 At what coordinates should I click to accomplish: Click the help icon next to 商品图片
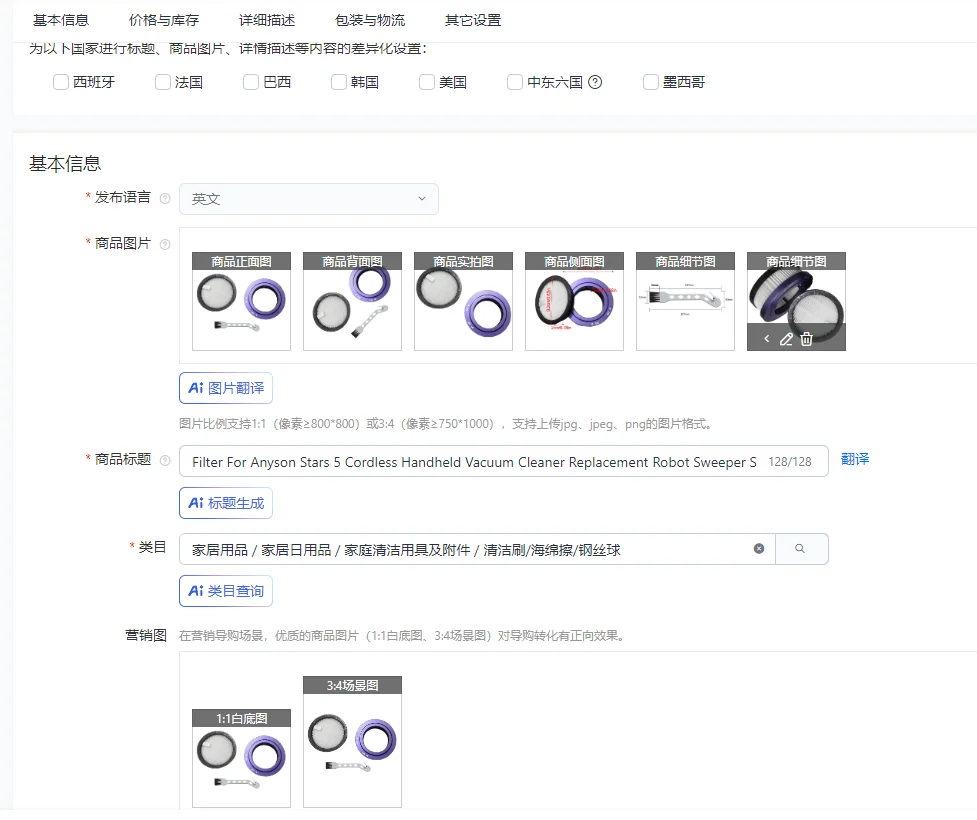tap(165, 244)
